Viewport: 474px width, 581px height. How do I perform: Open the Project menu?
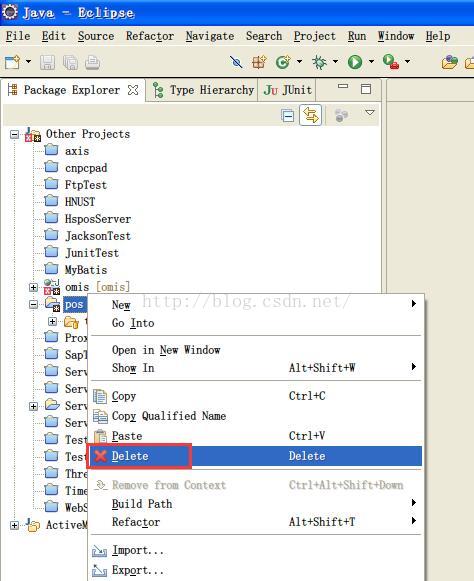[x=315, y=36]
